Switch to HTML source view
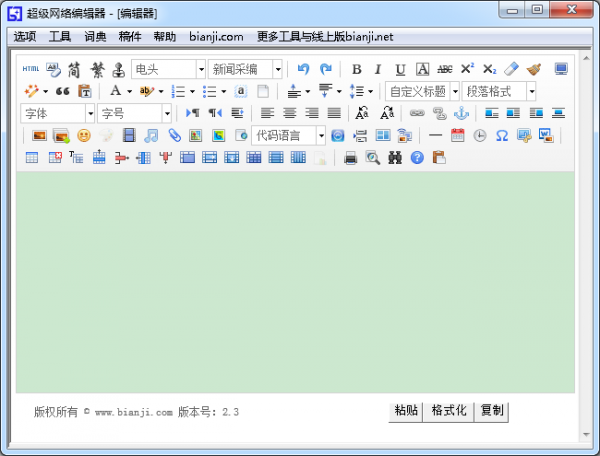The image size is (600, 456). point(31,69)
